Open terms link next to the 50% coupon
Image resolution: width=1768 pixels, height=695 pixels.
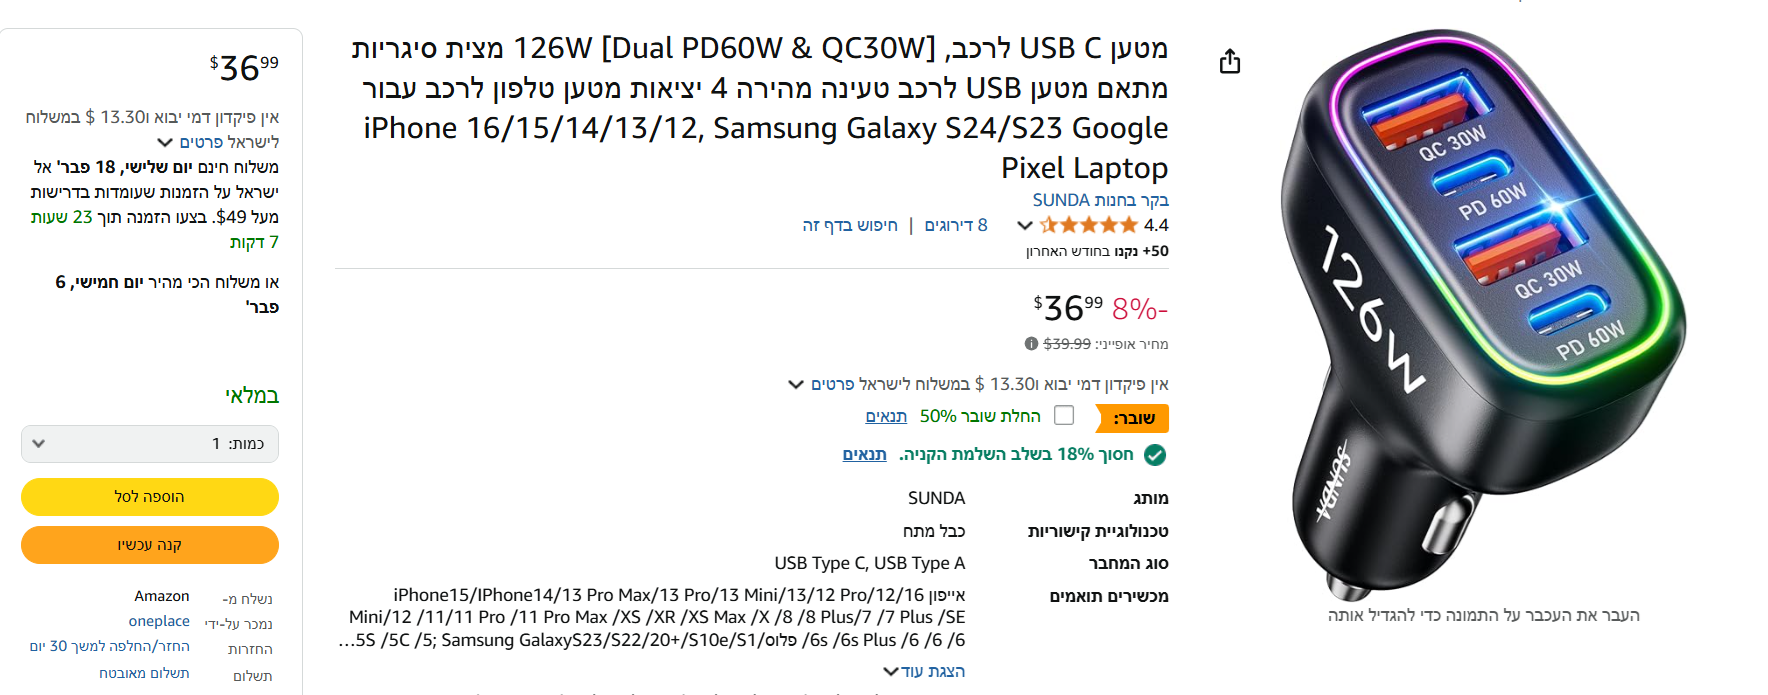coord(886,416)
